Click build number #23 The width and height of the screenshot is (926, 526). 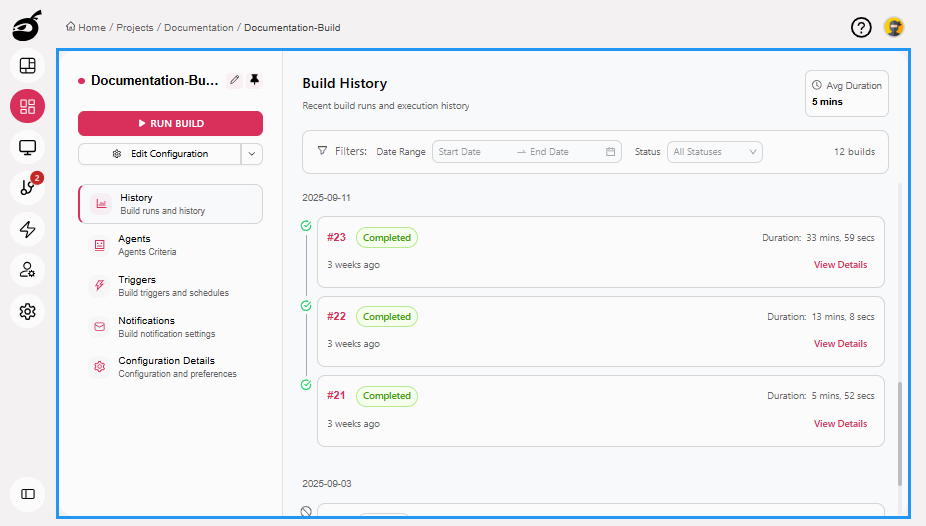336,237
